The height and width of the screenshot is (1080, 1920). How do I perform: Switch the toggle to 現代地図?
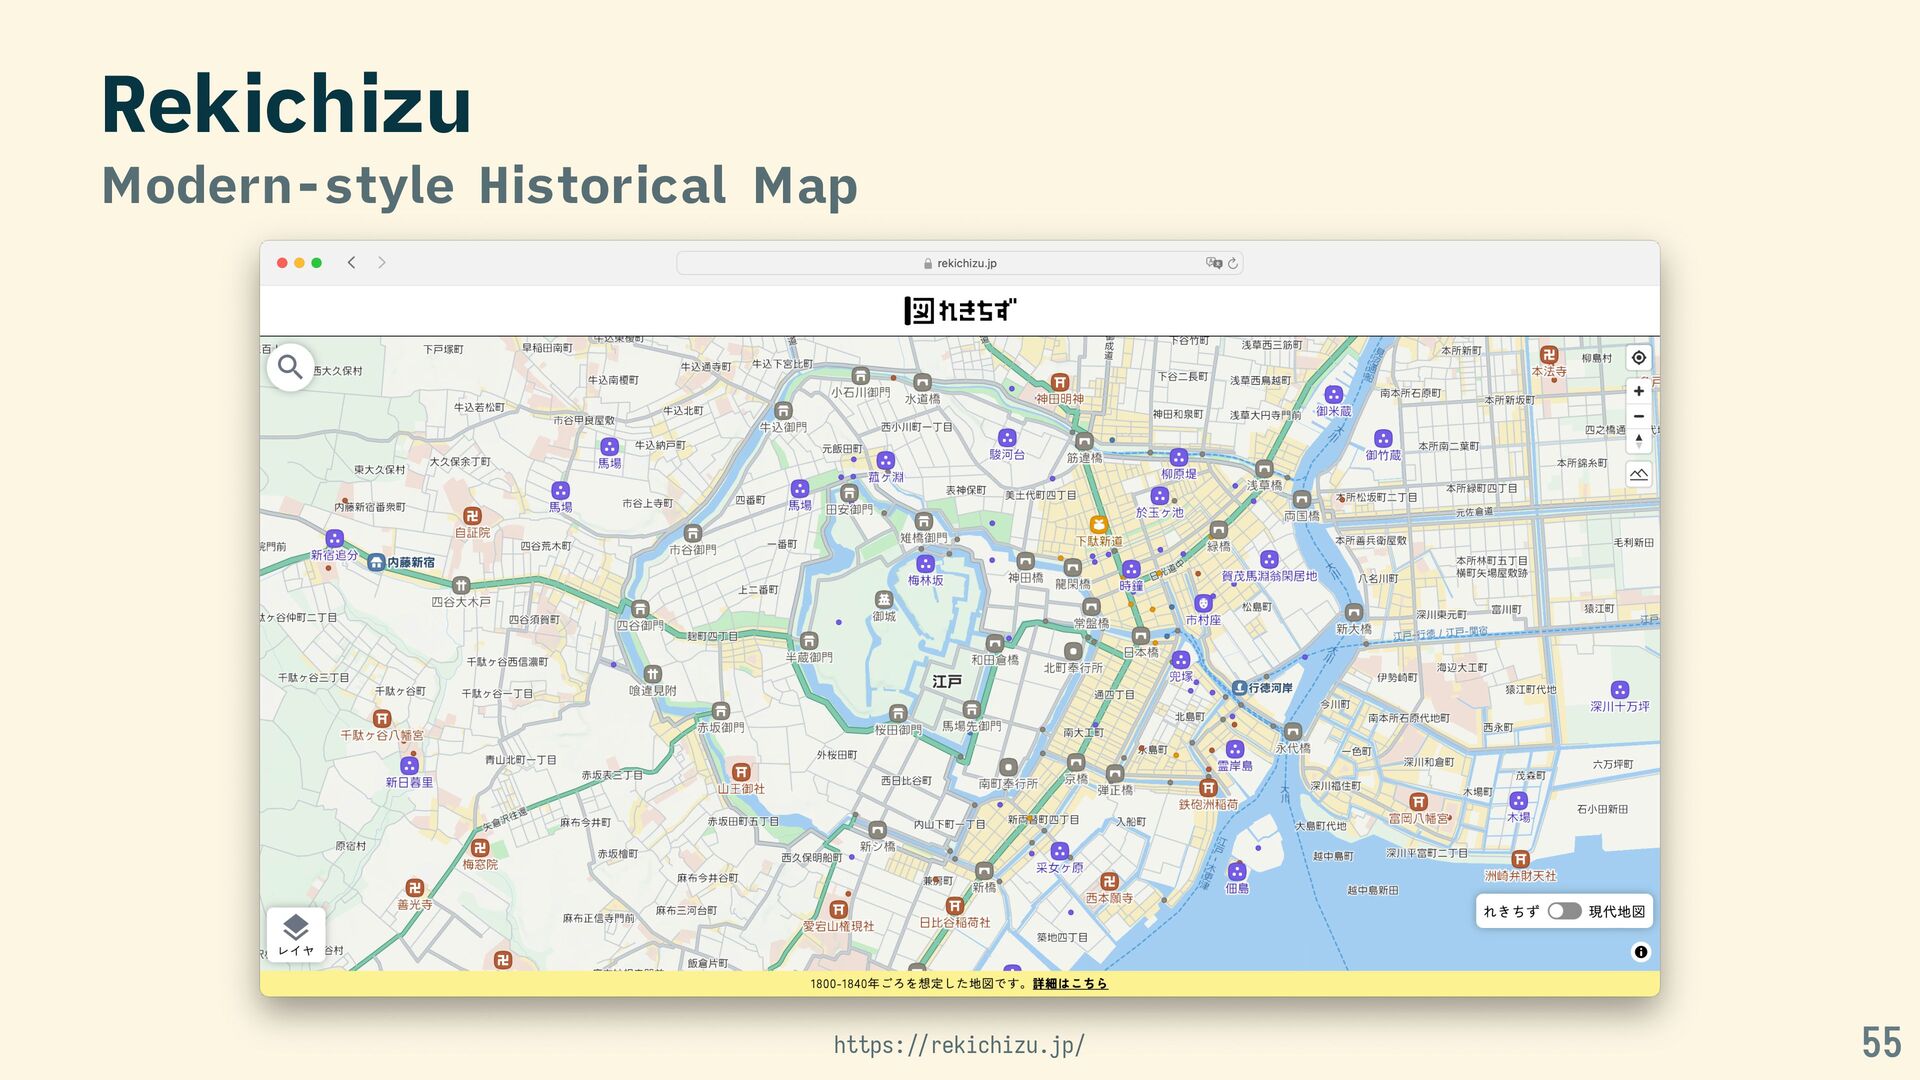[x=1564, y=911]
